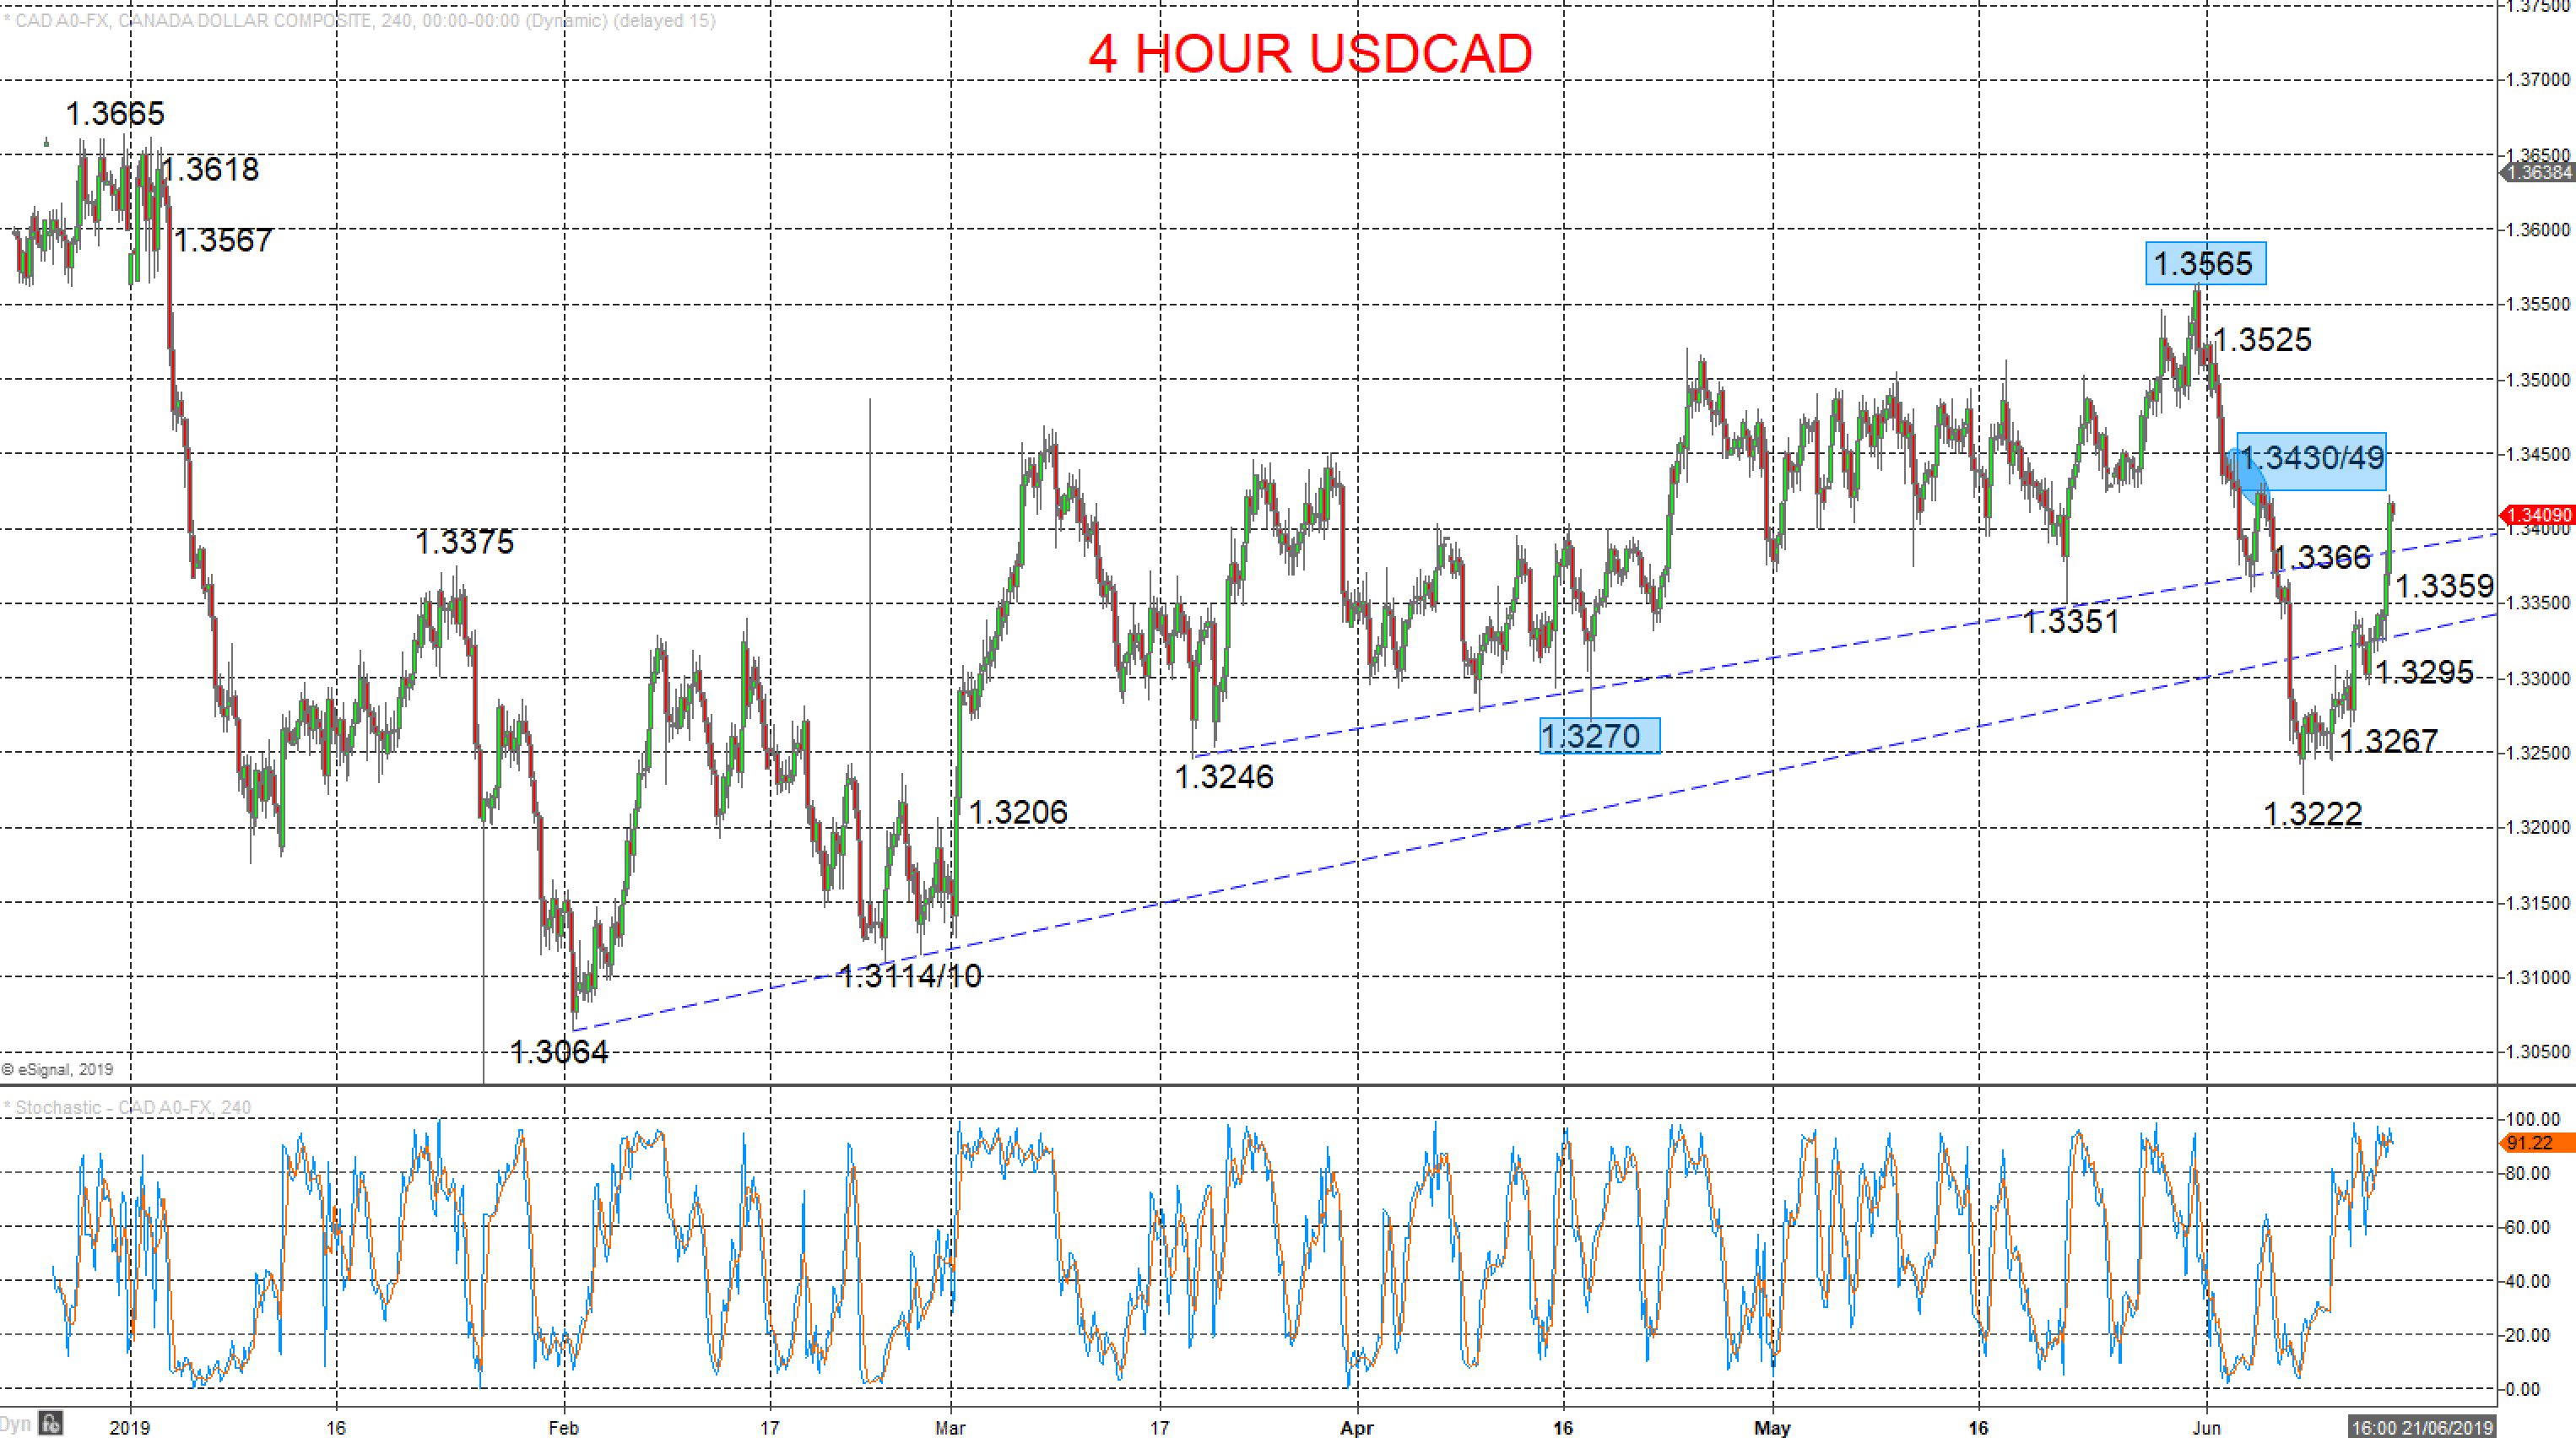Select the 1.3525 price annotation
This screenshot has height=1438, width=2576.
coord(2262,339)
